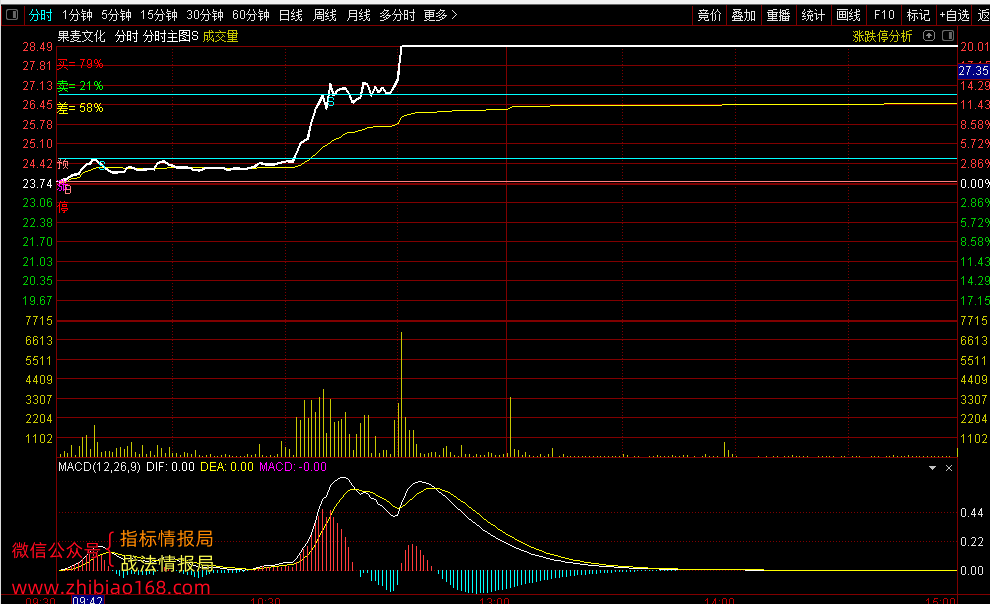Switch to the 60分钟 chart period
This screenshot has width=990, height=604.
click(251, 15)
